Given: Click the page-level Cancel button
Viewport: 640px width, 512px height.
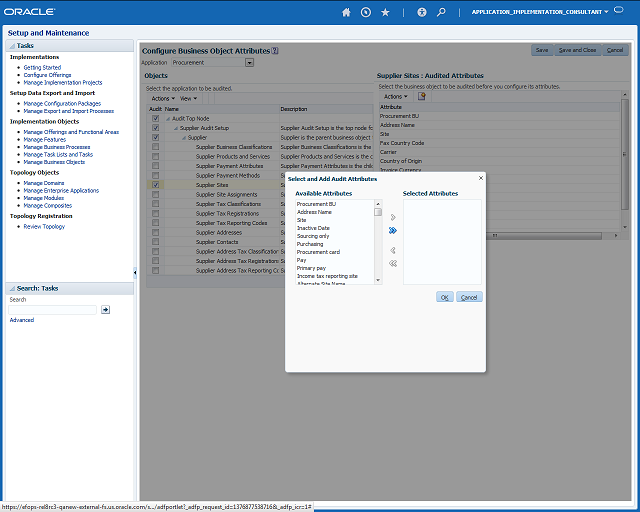Looking at the screenshot, I should point(615,50).
